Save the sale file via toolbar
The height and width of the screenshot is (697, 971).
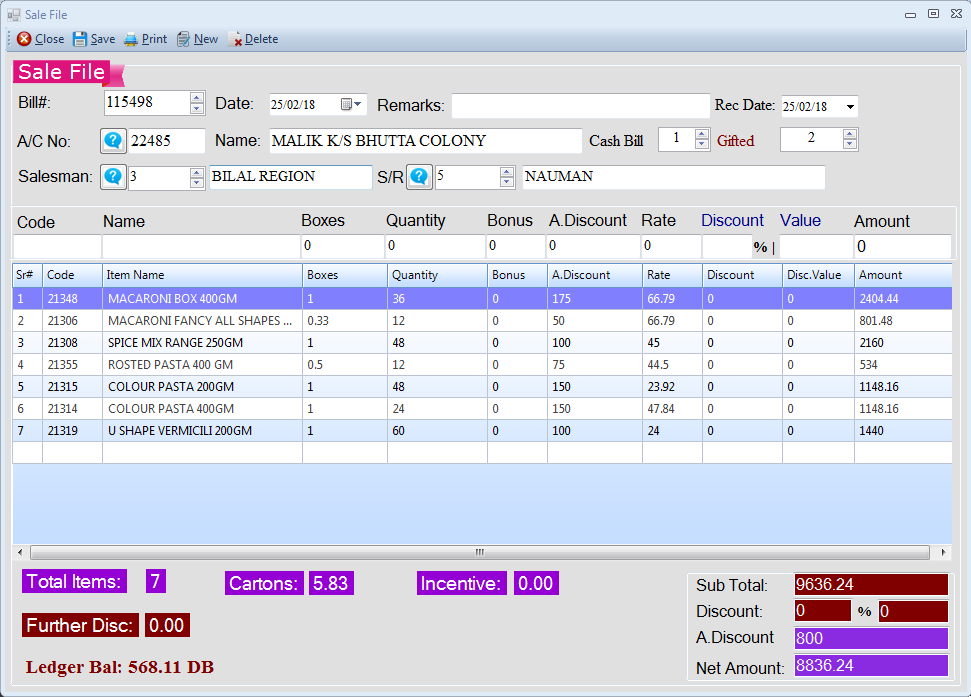click(x=94, y=39)
